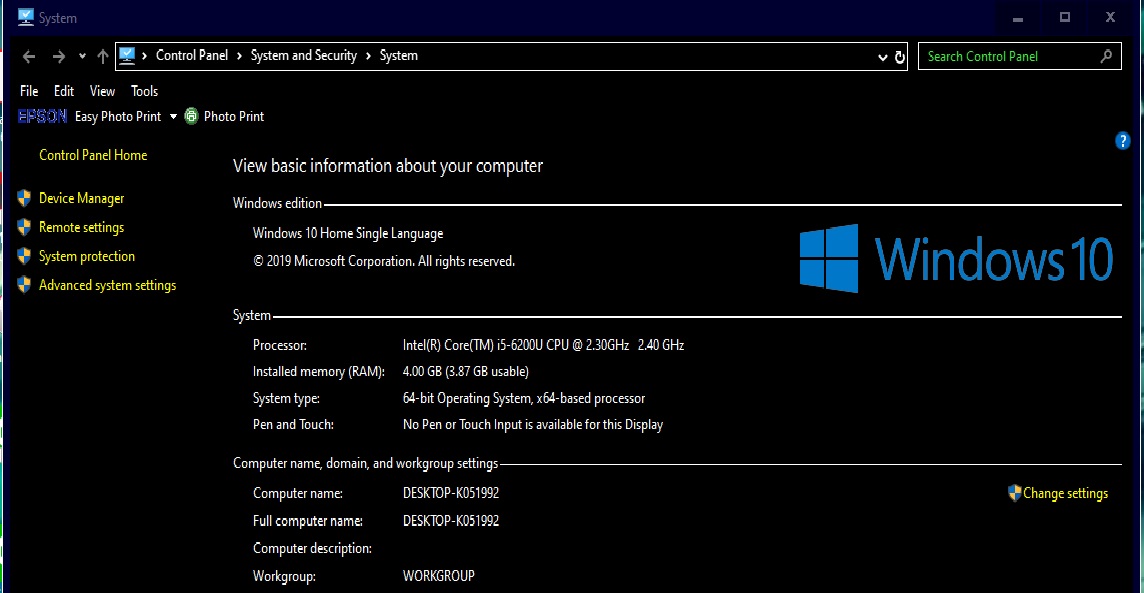Viewport: 1144px width, 593px height.
Task: Click the Forward navigation arrow
Action: (x=59, y=57)
